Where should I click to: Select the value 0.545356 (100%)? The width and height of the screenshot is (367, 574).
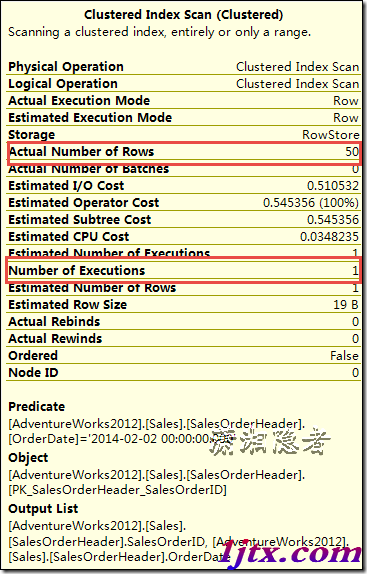click(311, 202)
